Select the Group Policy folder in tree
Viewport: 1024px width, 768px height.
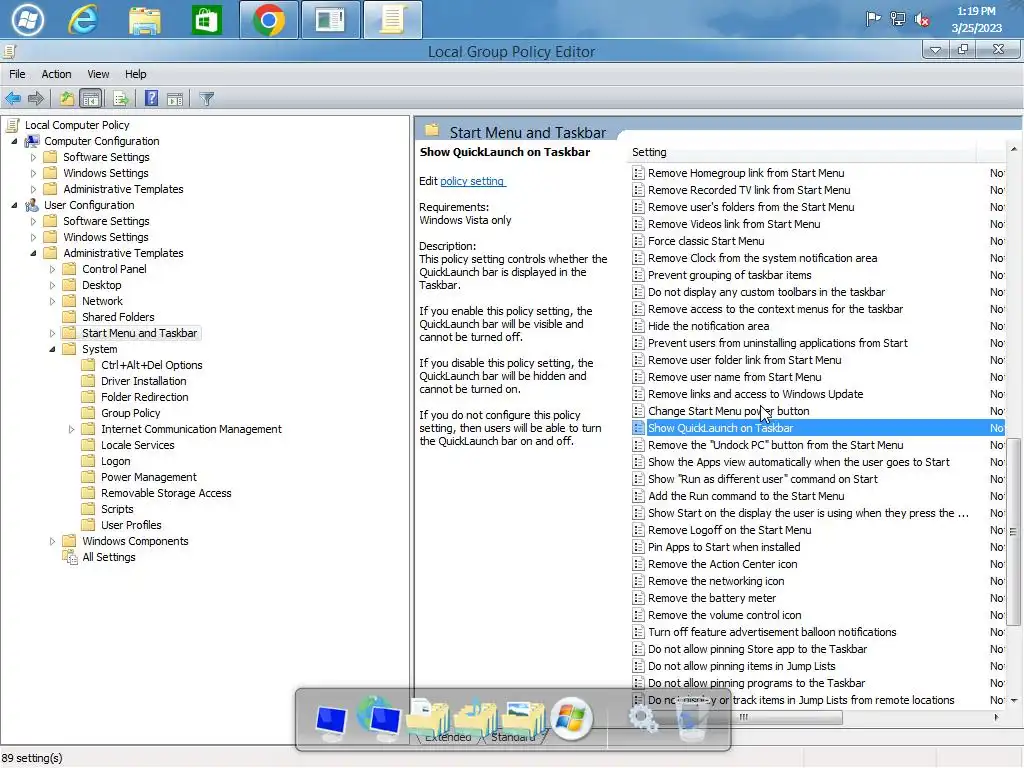[x=131, y=413]
